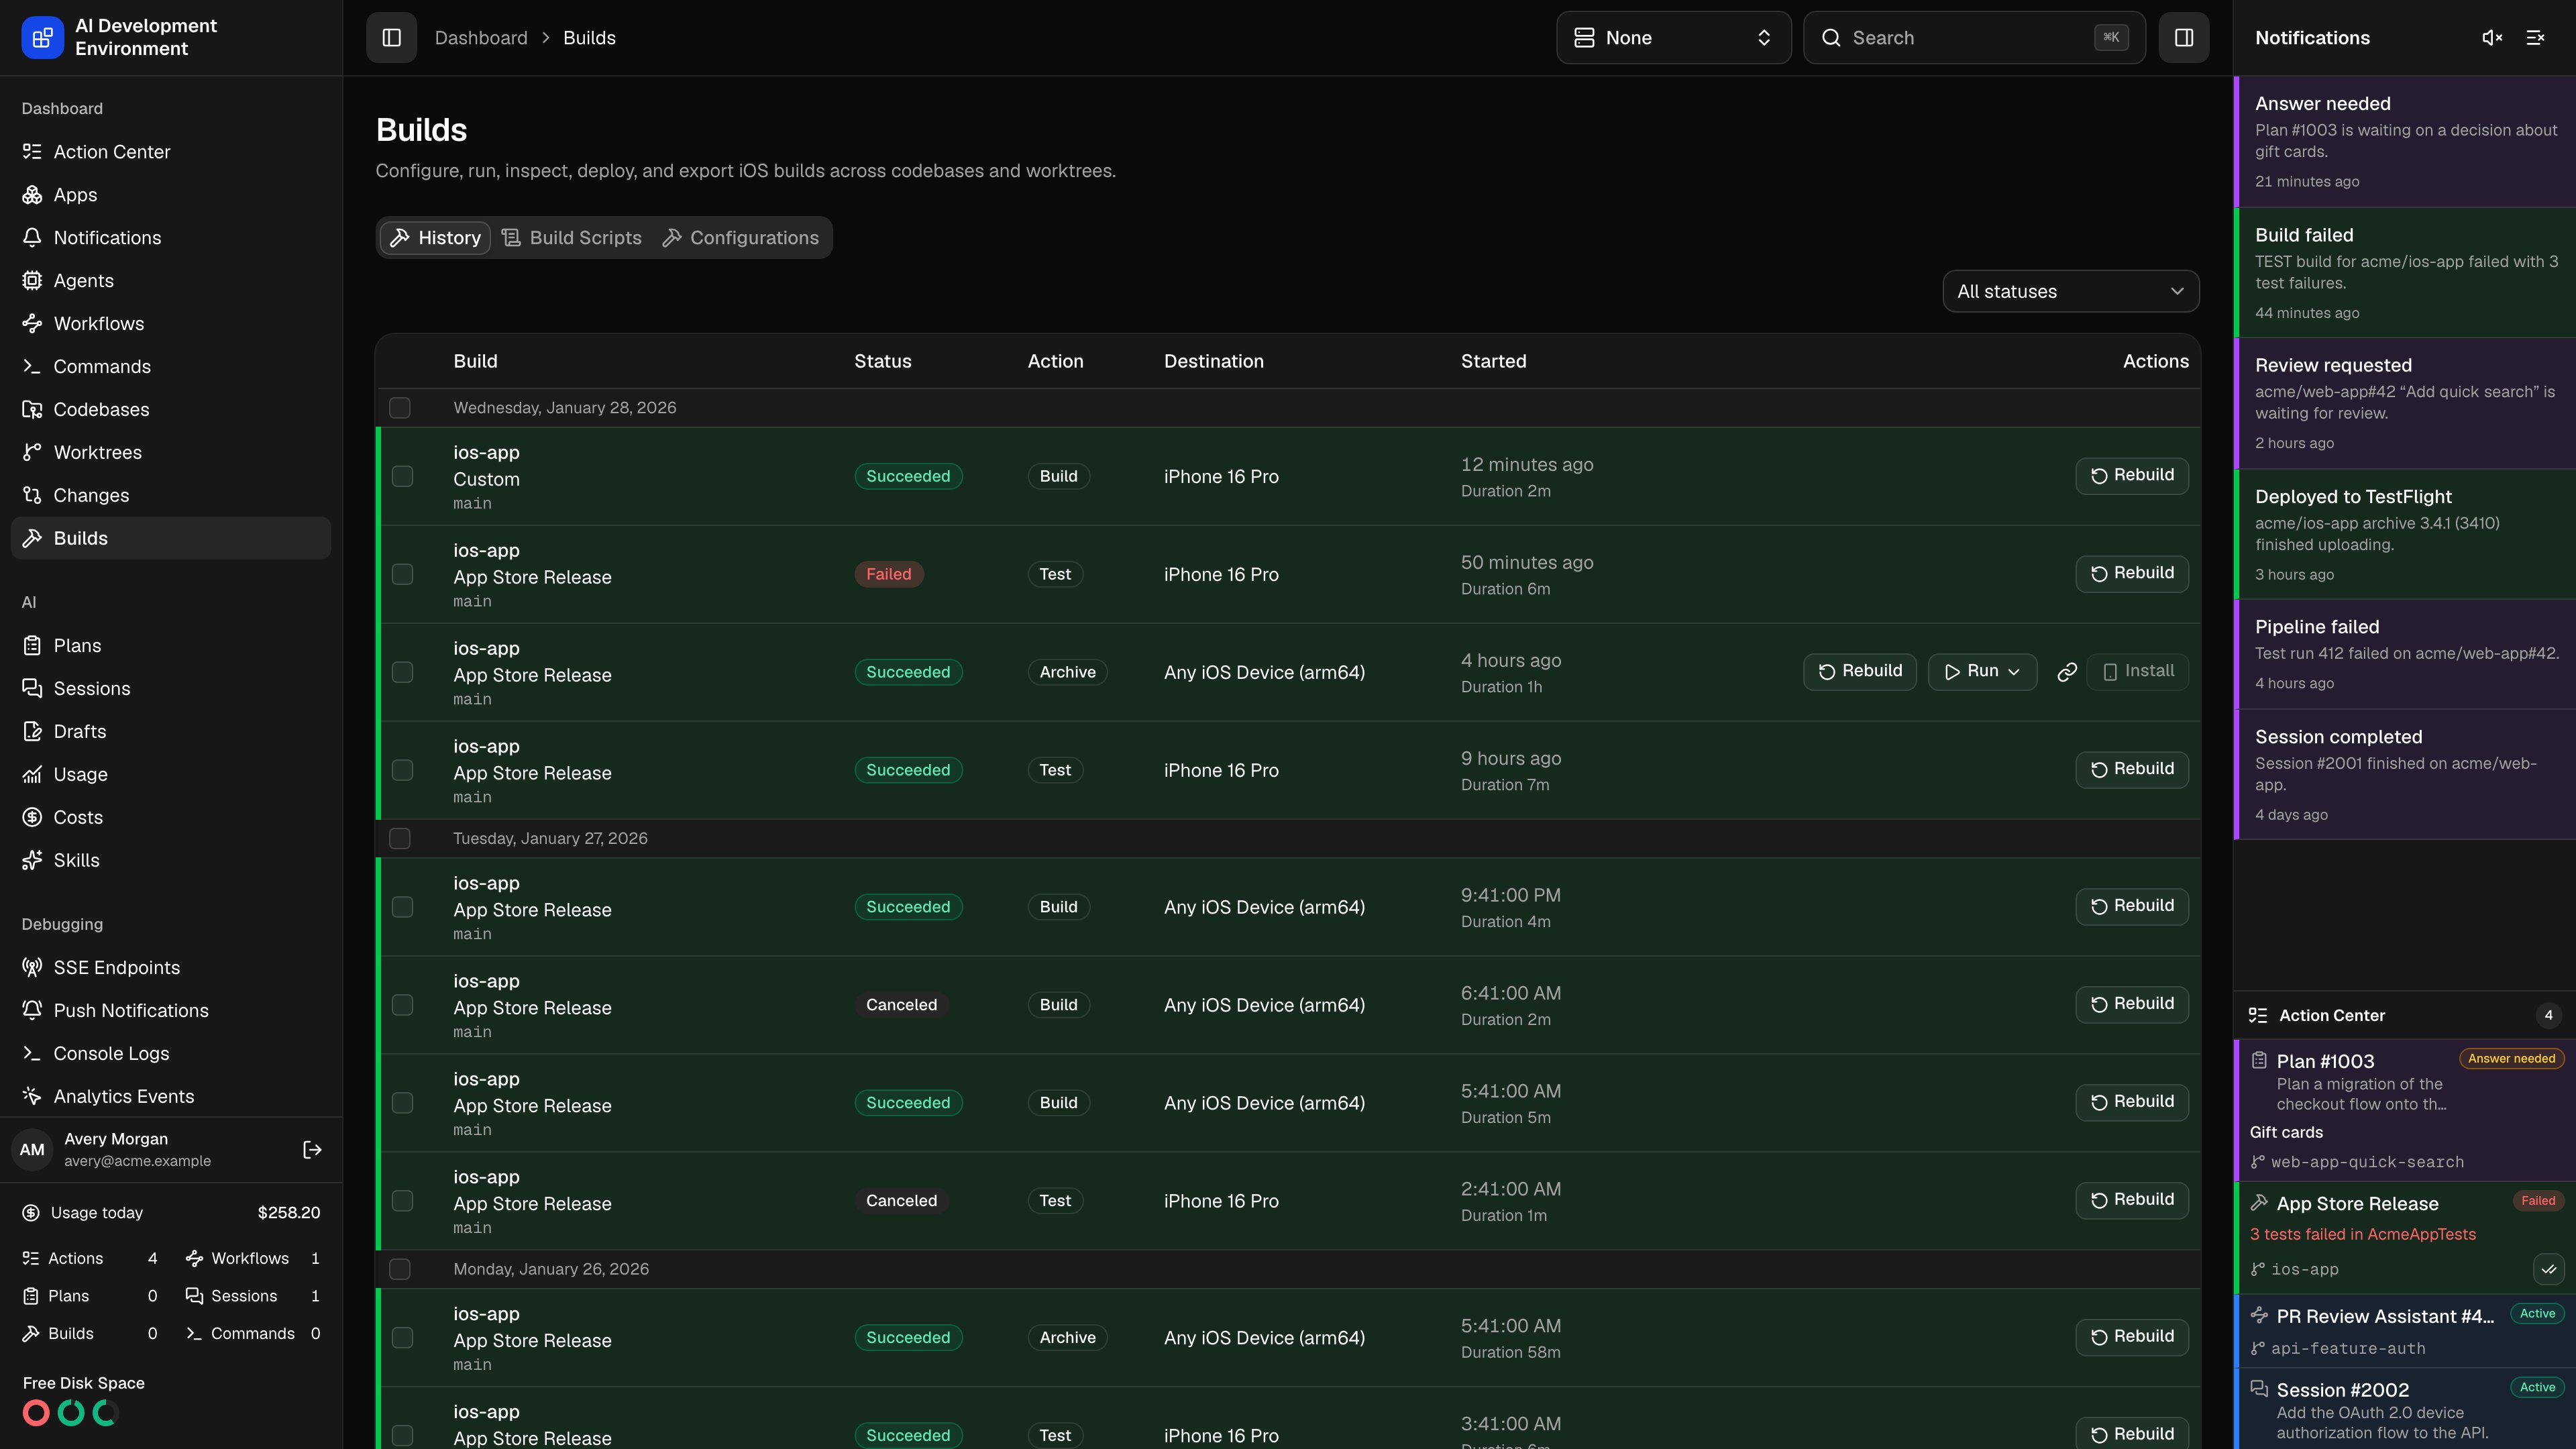
Task: Open notifications list options icon
Action: click(2535, 38)
